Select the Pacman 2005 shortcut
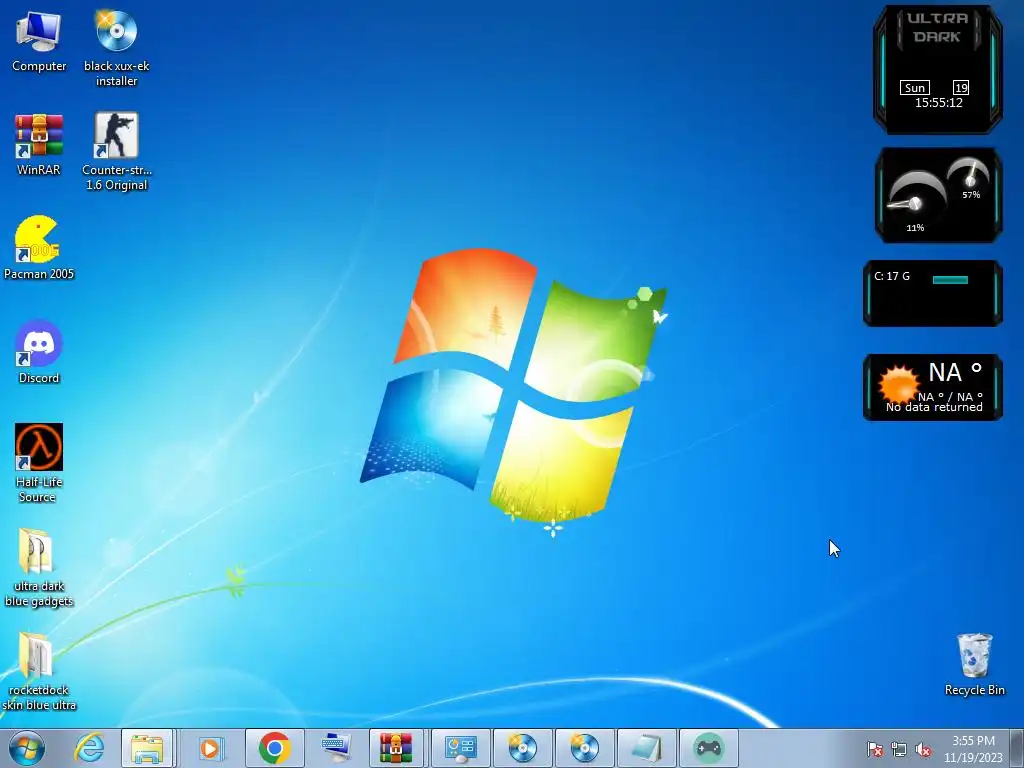This screenshot has width=1024, height=768. [39, 248]
